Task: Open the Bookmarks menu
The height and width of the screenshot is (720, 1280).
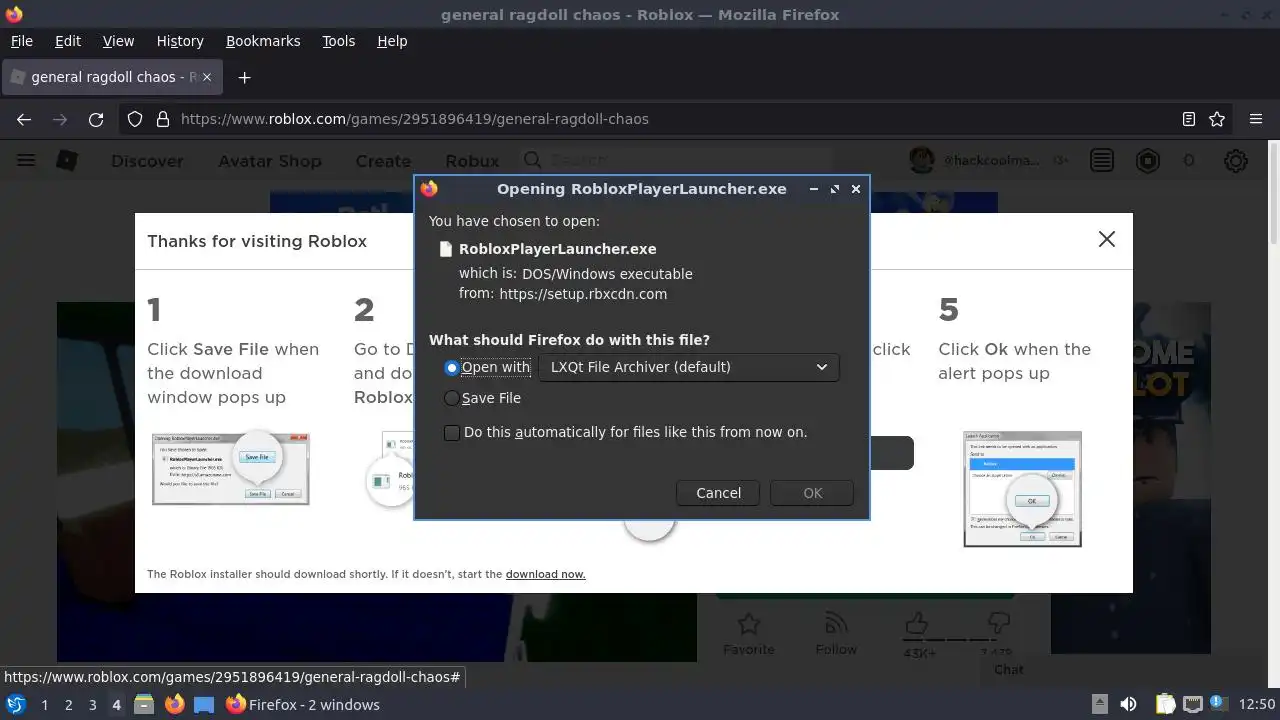Action: point(263,41)
